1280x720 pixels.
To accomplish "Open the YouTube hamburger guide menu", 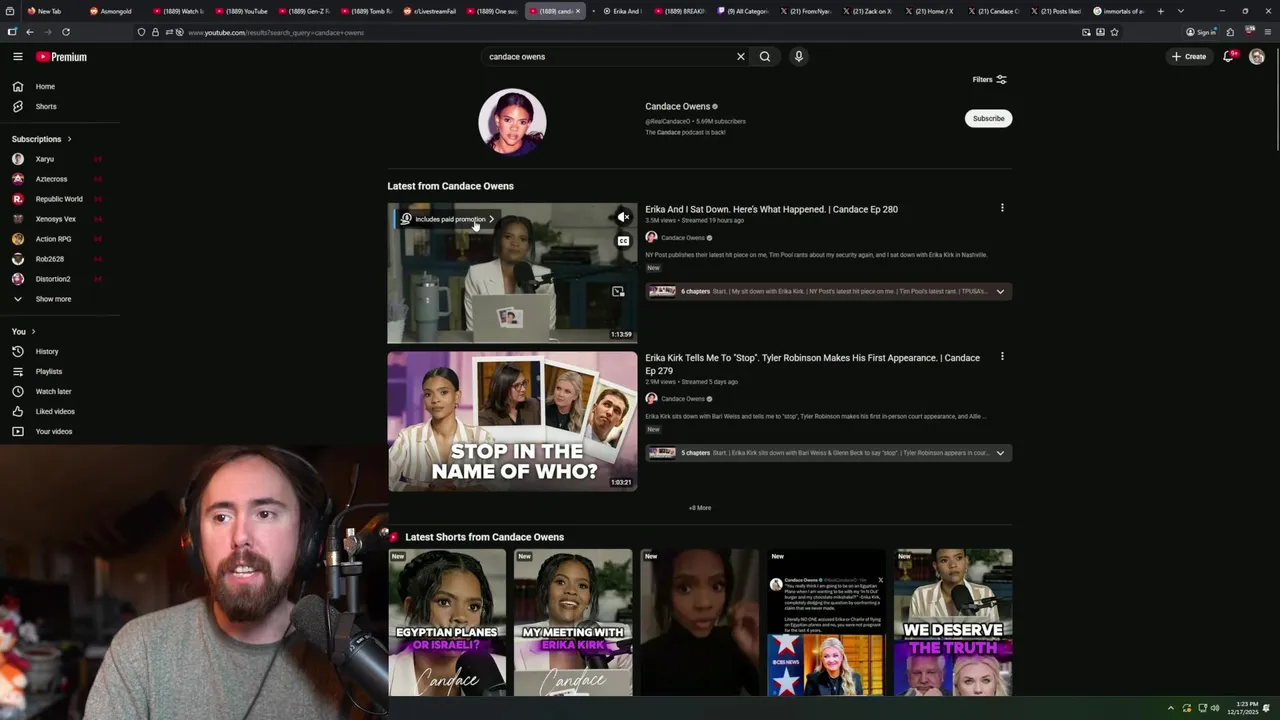I will point(18,57).
